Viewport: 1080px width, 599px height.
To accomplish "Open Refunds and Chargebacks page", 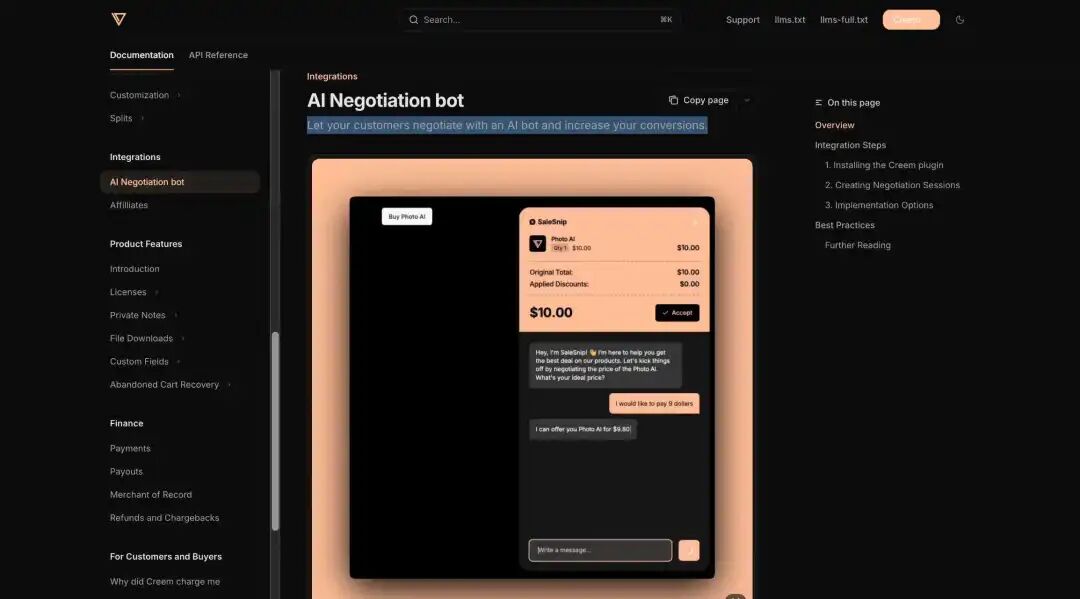I will click(165, 518).
